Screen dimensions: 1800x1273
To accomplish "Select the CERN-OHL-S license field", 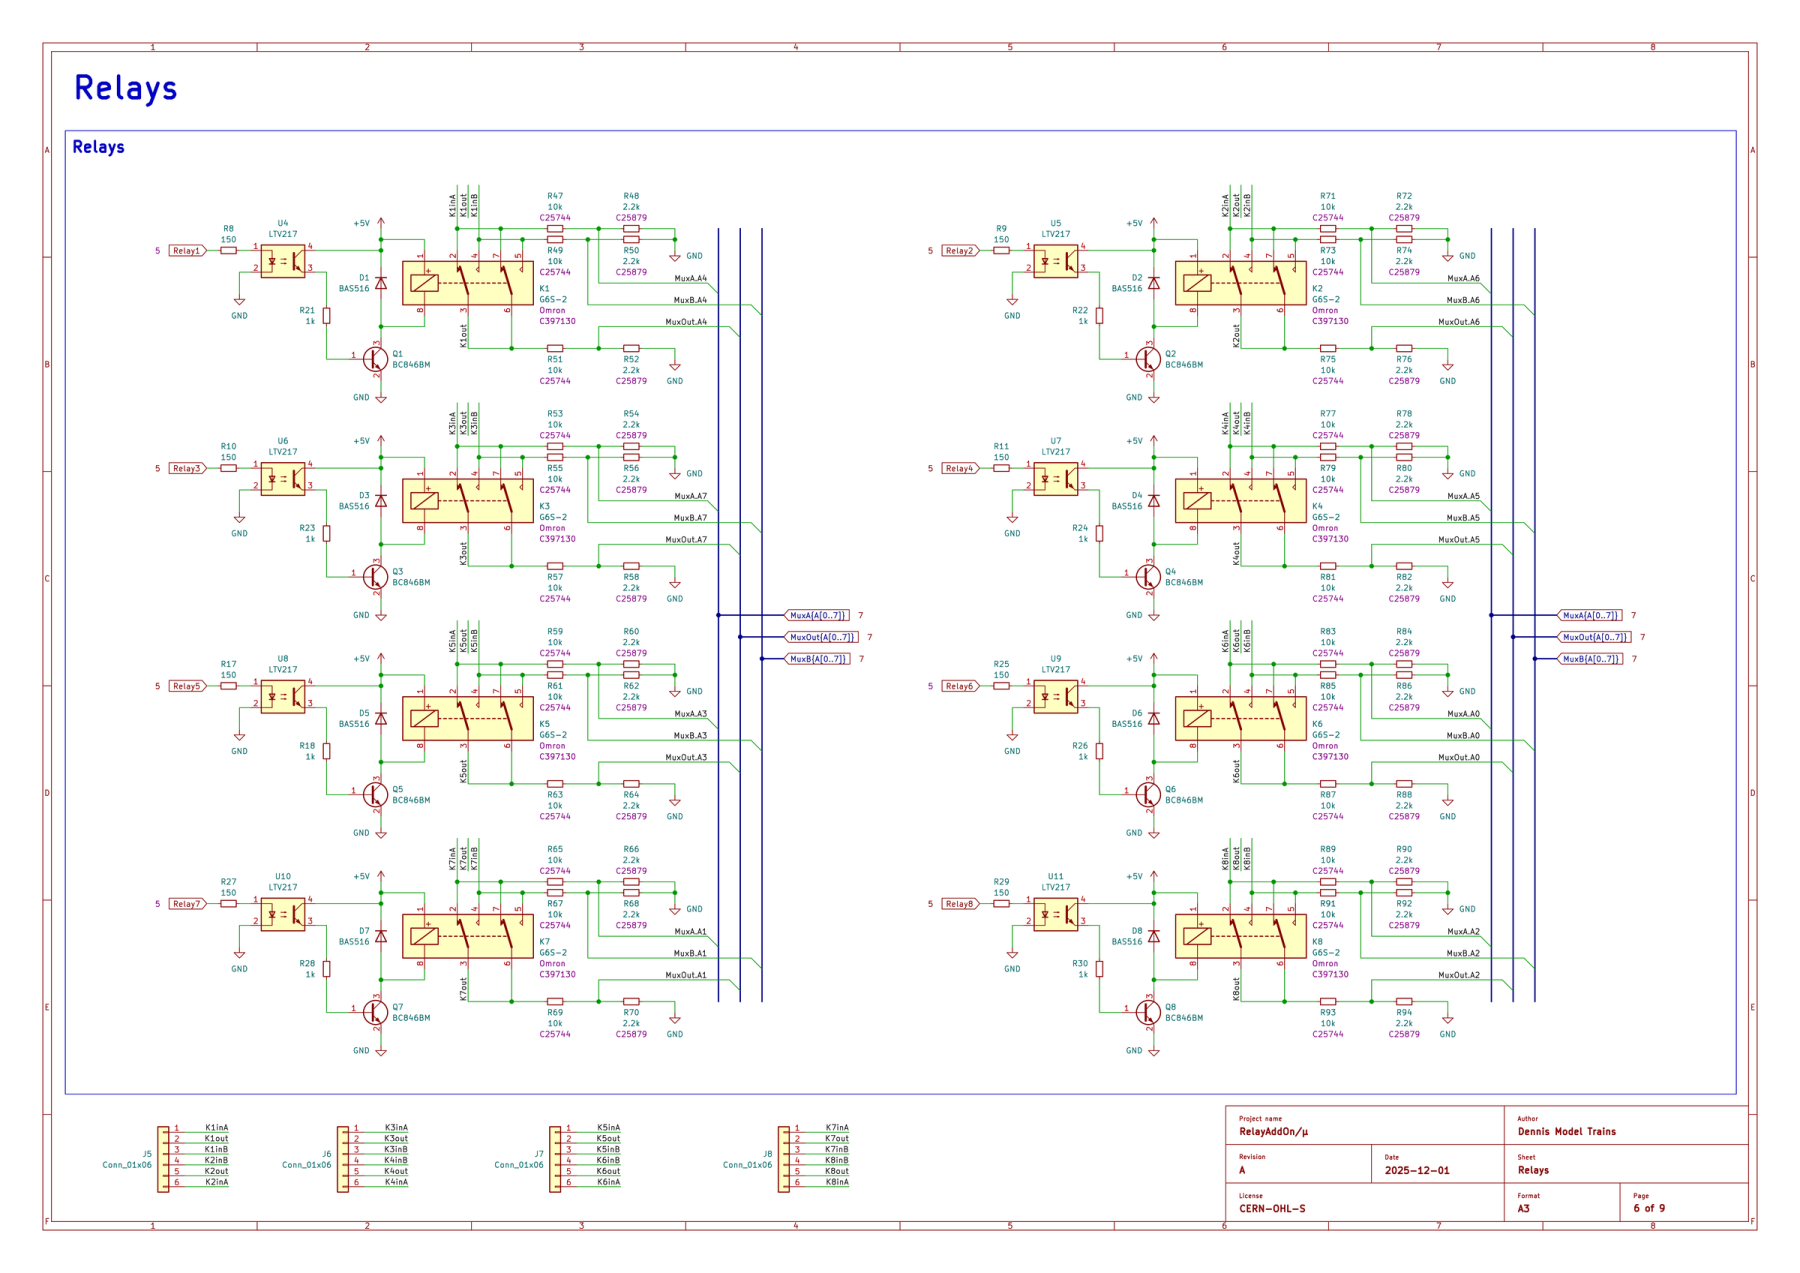I will coord(1272,1209).
